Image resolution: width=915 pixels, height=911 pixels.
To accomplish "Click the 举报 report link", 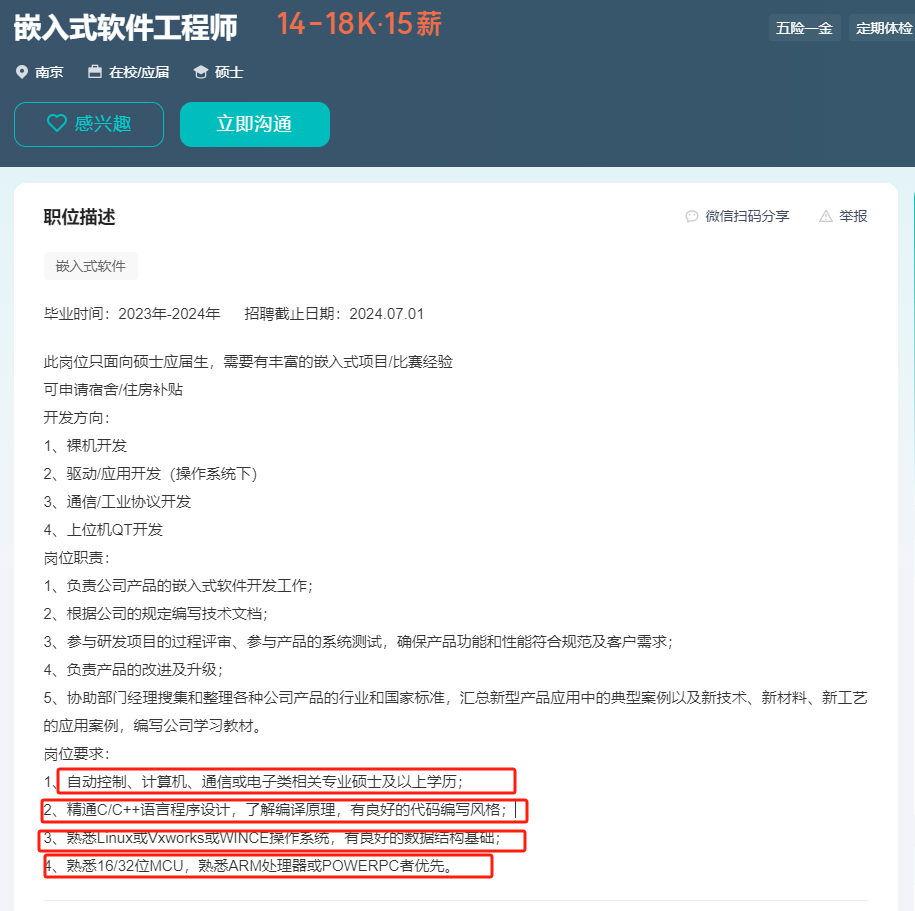I will tap(853, 216).
